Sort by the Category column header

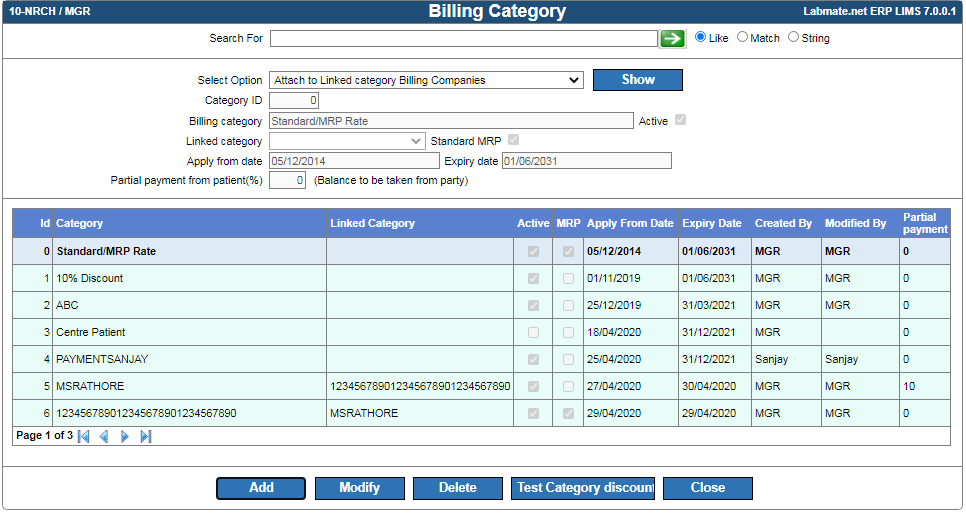[79, 224]
